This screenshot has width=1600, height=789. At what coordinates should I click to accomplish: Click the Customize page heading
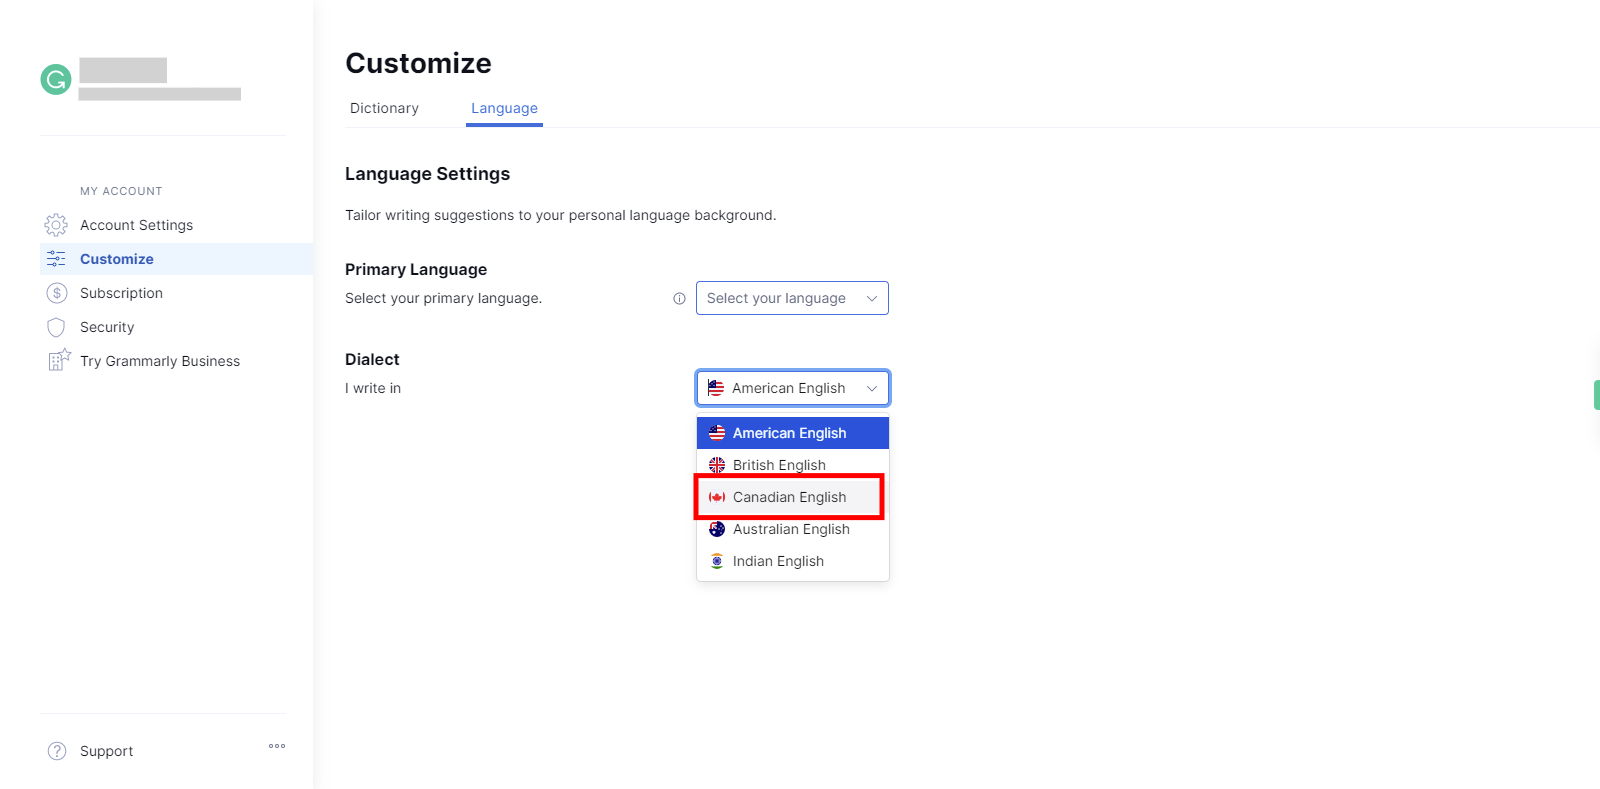tap(418, 63)
